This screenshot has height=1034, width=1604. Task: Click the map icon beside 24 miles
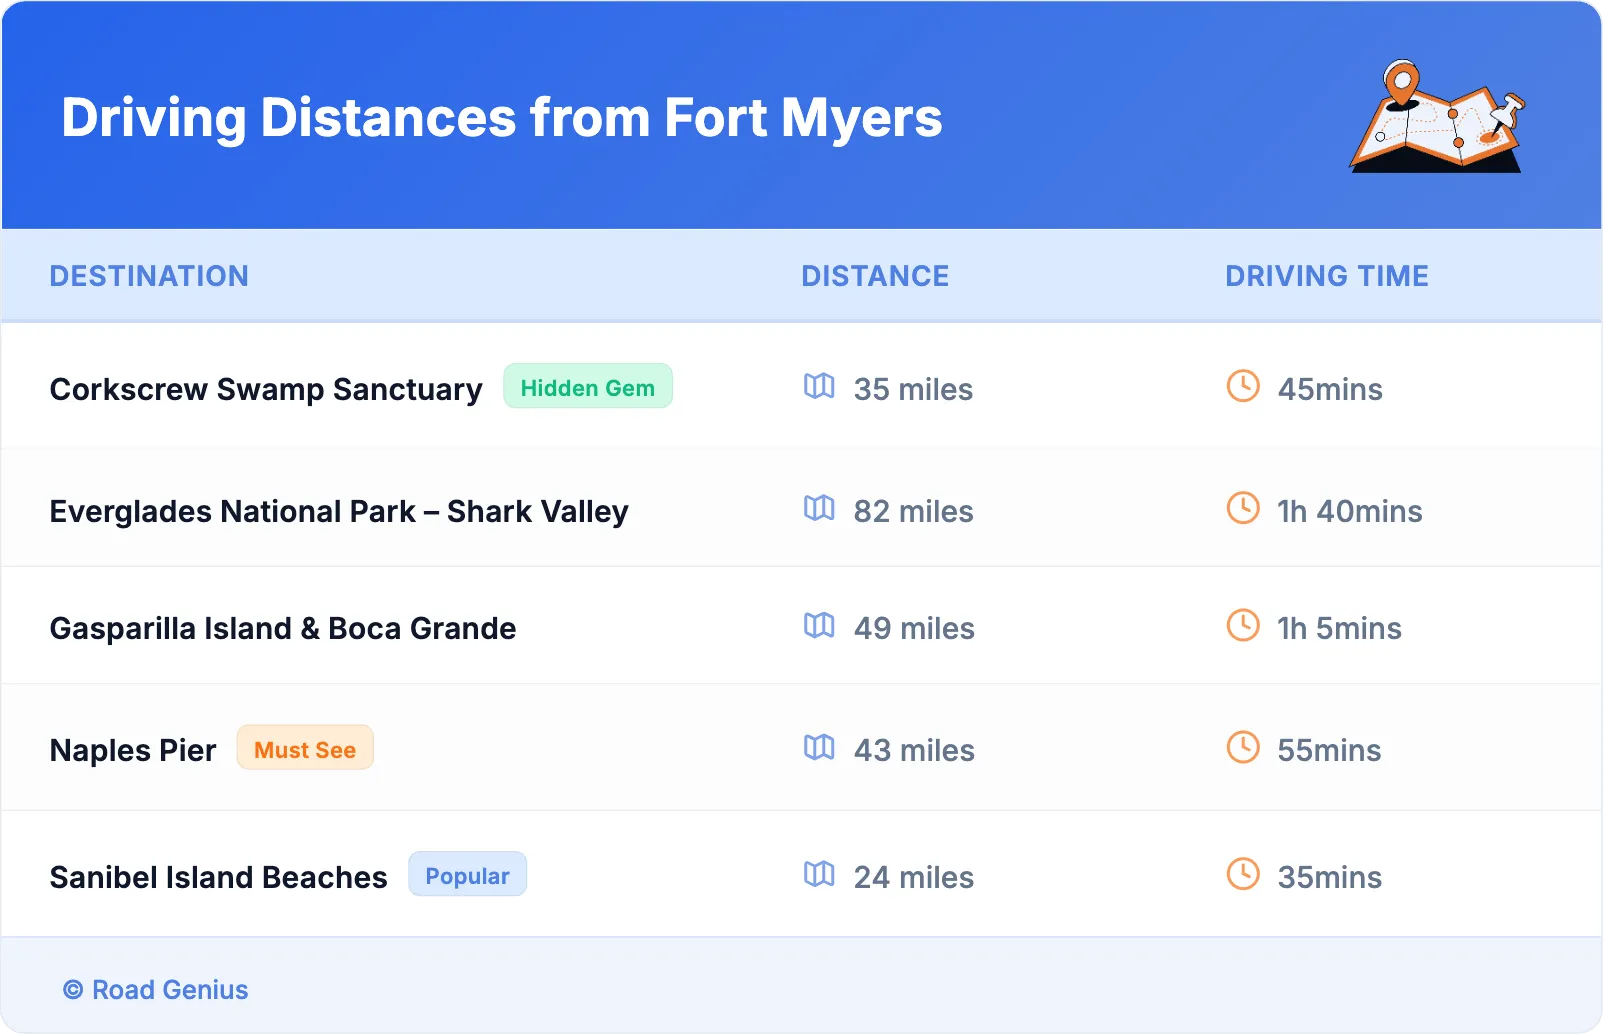click(x=819, y=874)
